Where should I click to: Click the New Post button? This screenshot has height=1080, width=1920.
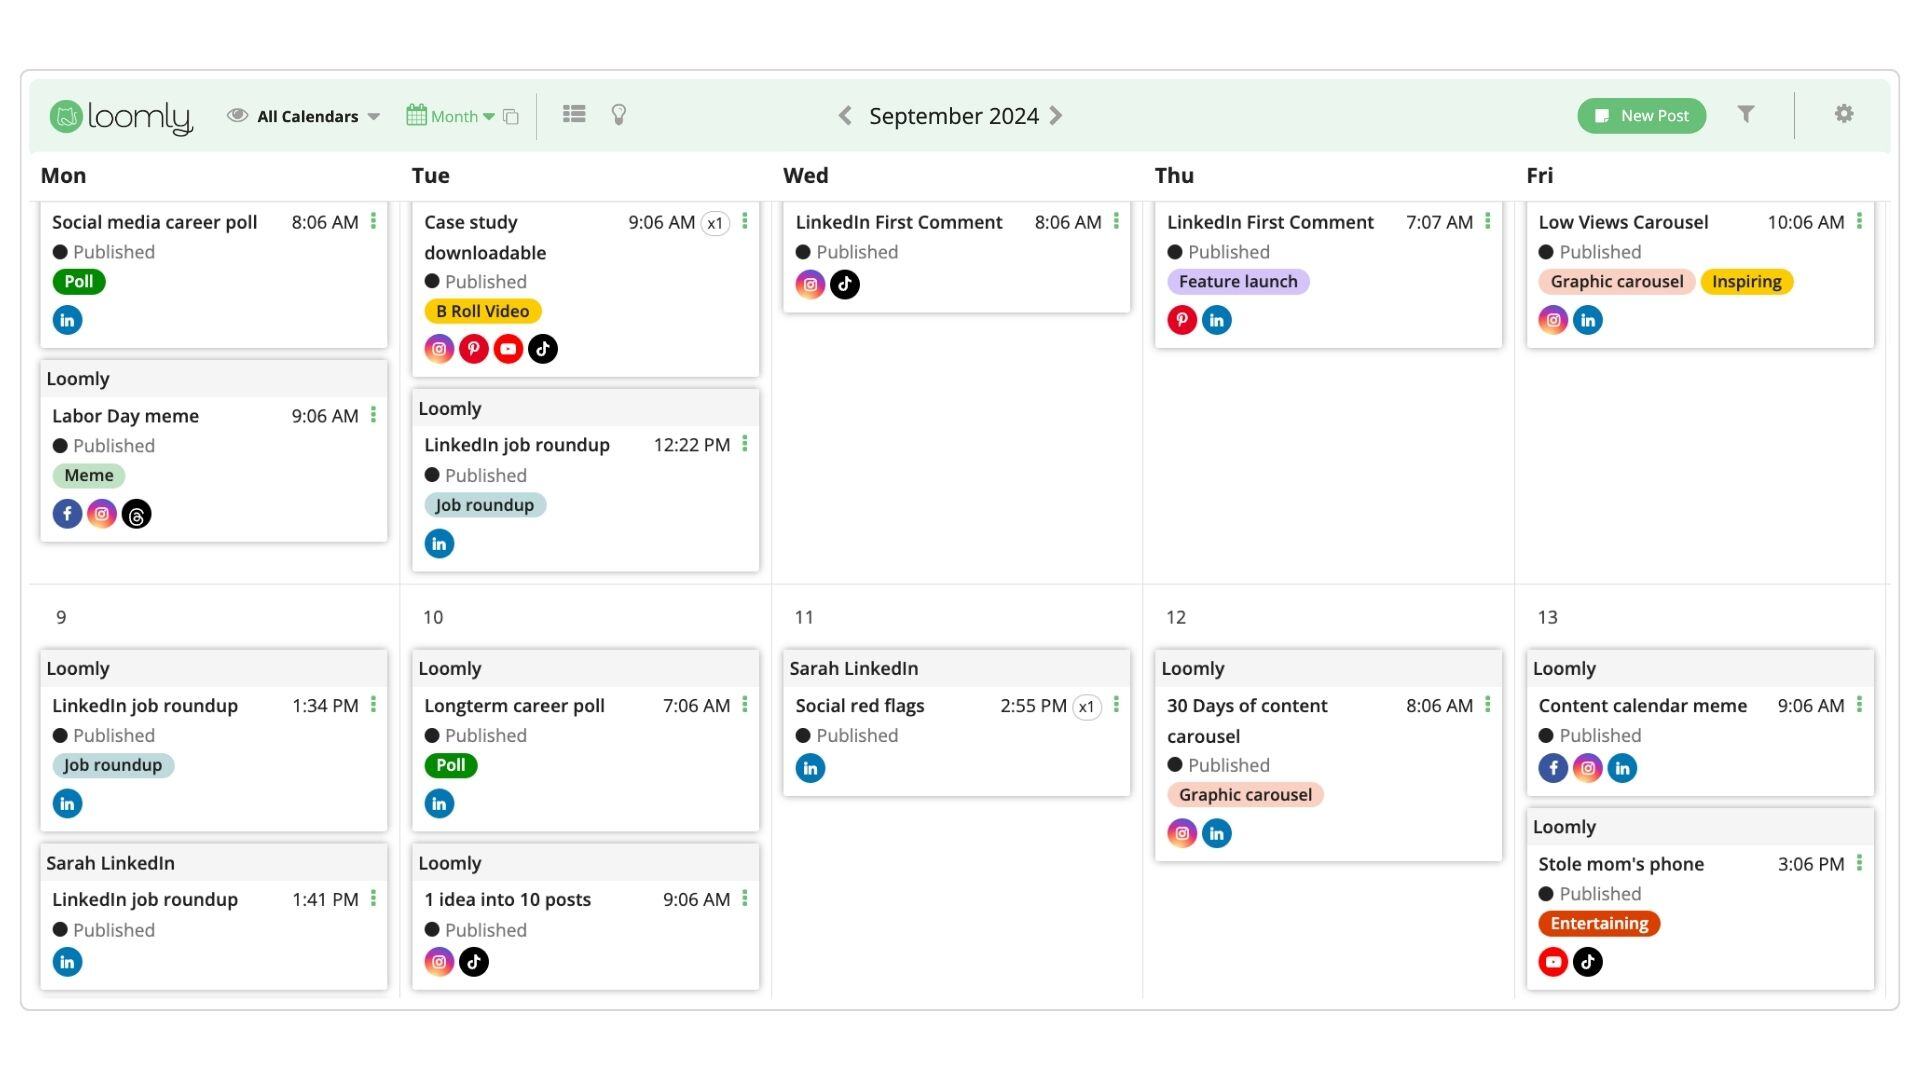click(1641, 115)
